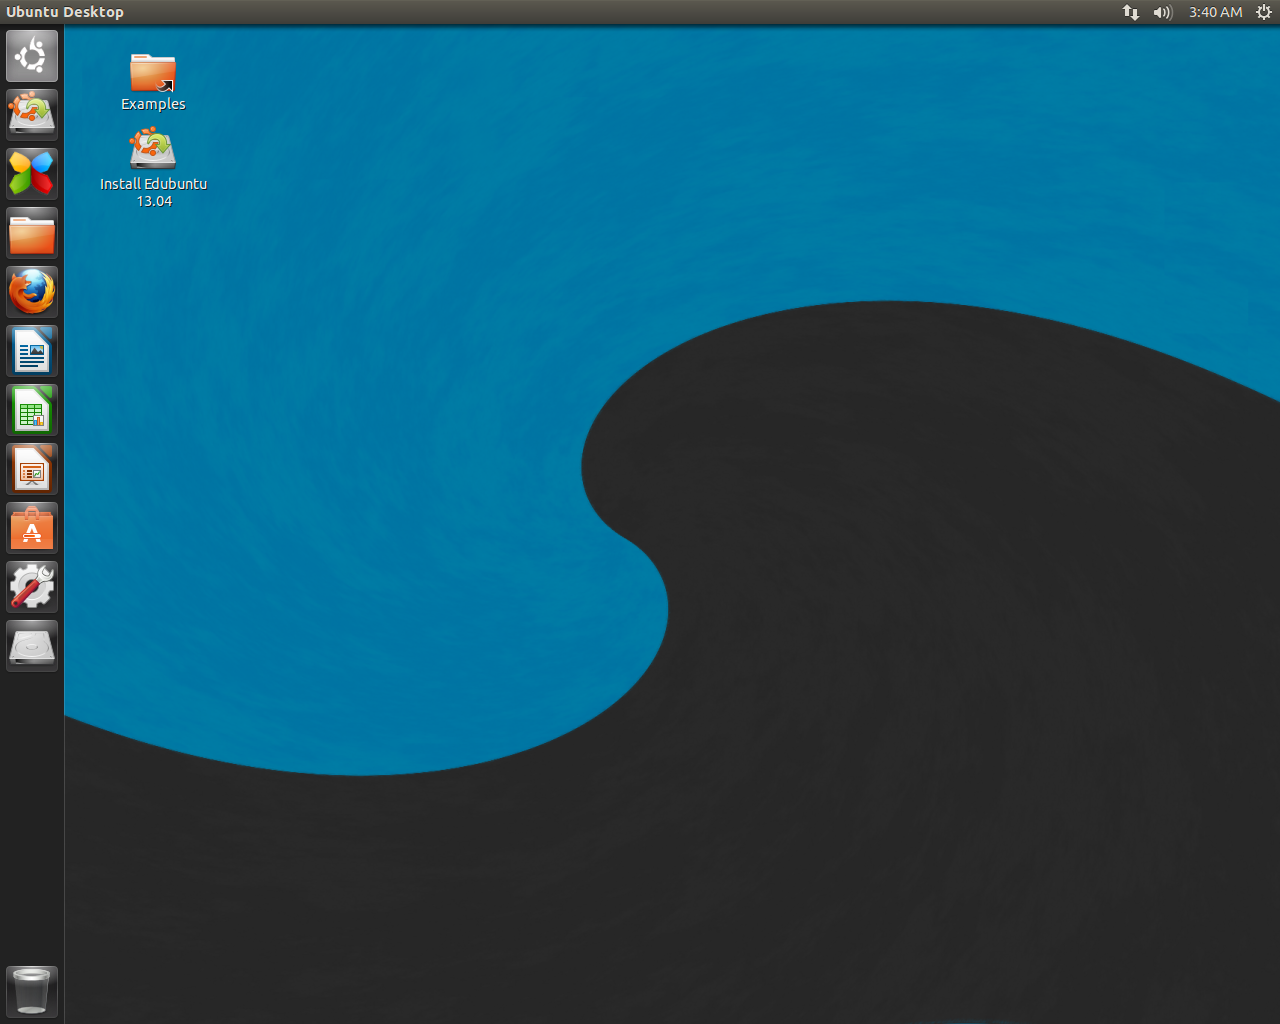
Task: Select the Examples folder on desktop
Action: pos(153,73)
